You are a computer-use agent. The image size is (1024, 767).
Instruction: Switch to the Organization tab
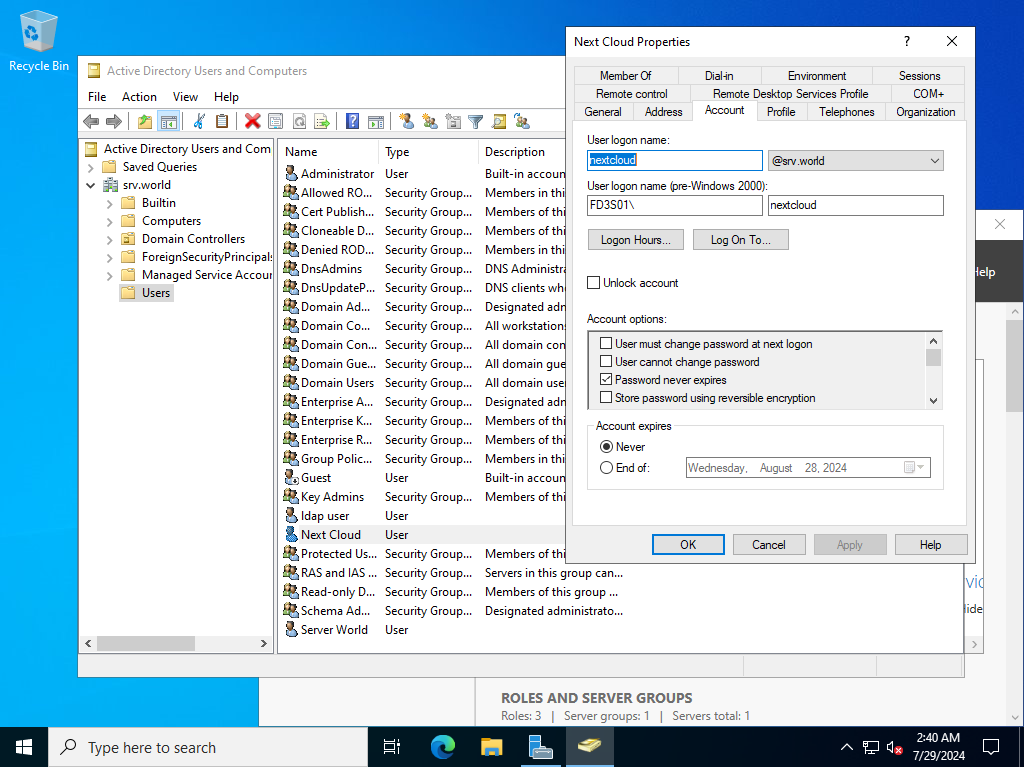[925, 112]
